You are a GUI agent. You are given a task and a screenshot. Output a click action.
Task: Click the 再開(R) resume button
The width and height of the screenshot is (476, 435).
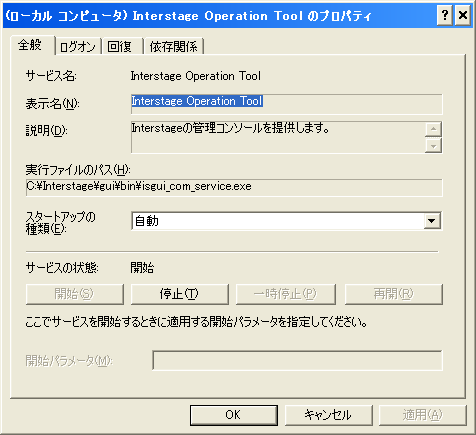393,294
